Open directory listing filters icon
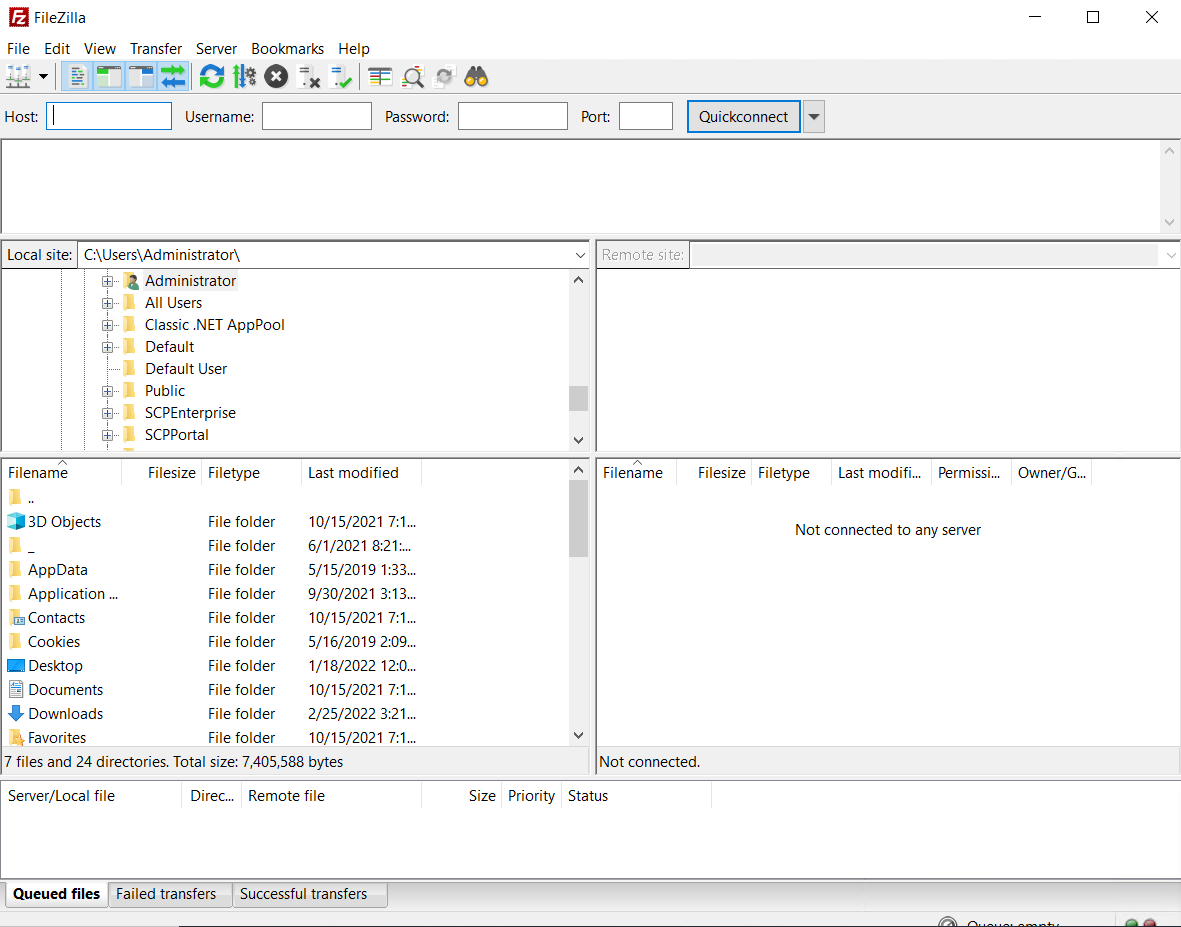 (380, 77)
